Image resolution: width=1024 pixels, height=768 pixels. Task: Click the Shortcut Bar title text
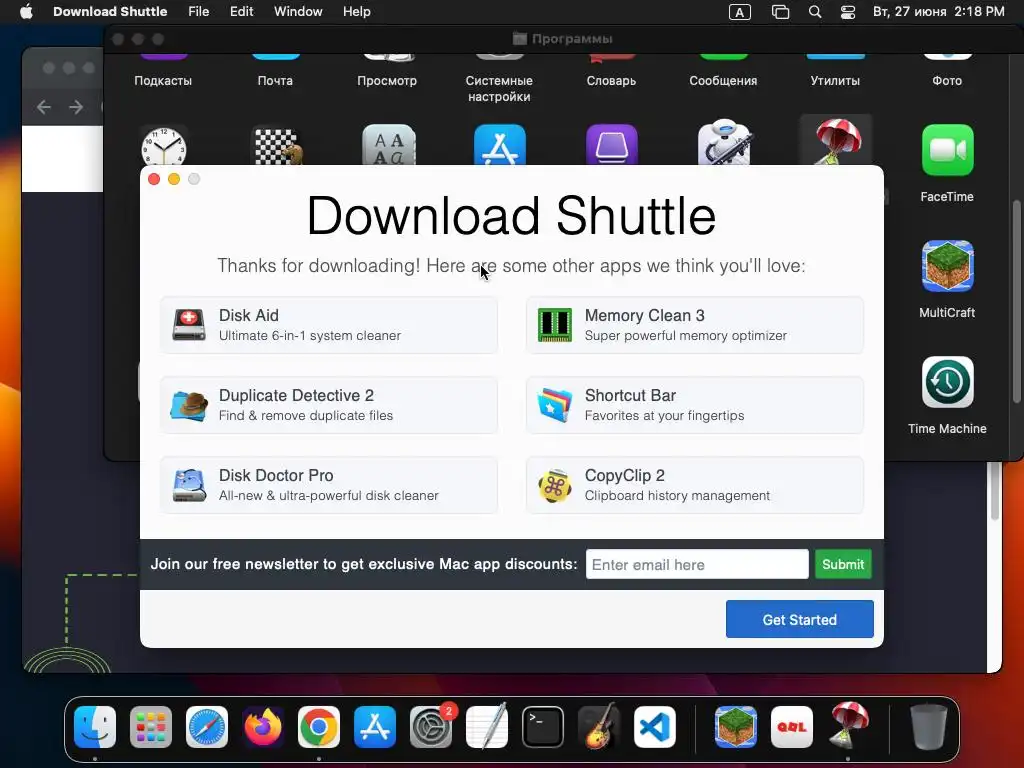pyautogui.click(x=630, y=396)
